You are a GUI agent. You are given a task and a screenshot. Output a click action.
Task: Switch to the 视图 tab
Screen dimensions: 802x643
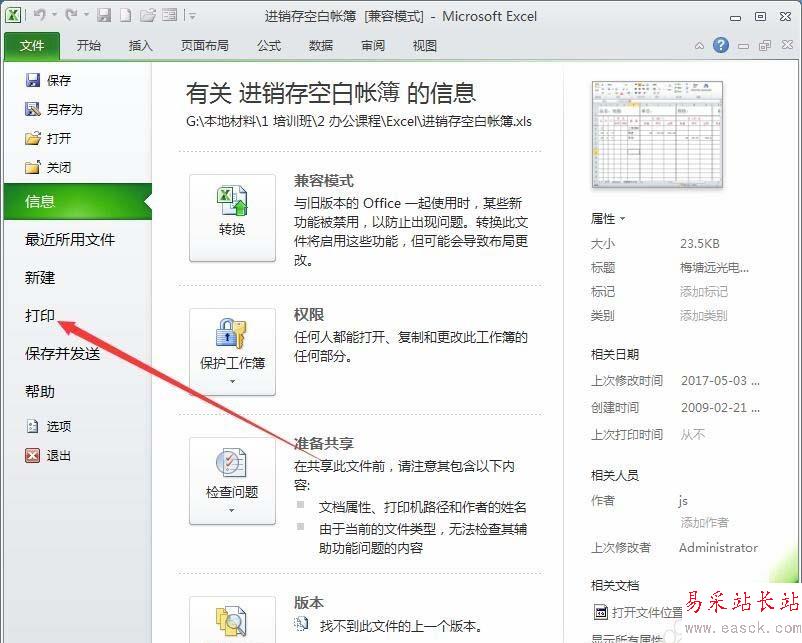coord(425,46)
